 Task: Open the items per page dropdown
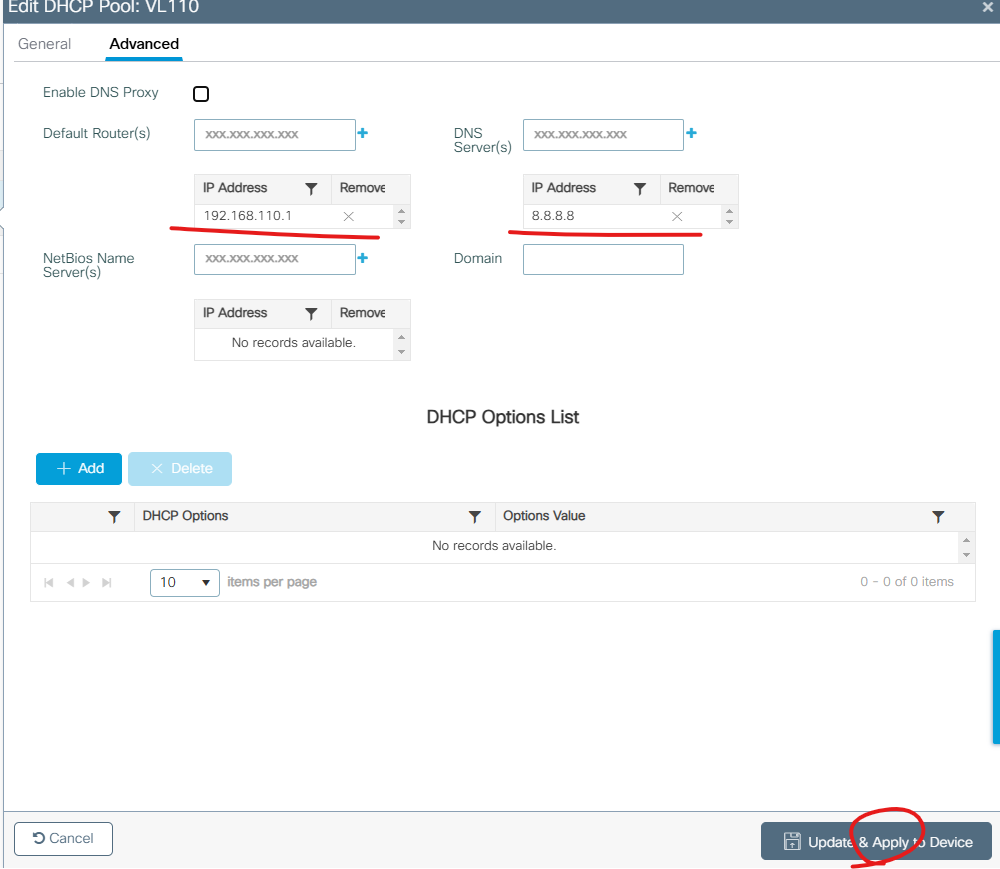(x=185, y=583)
